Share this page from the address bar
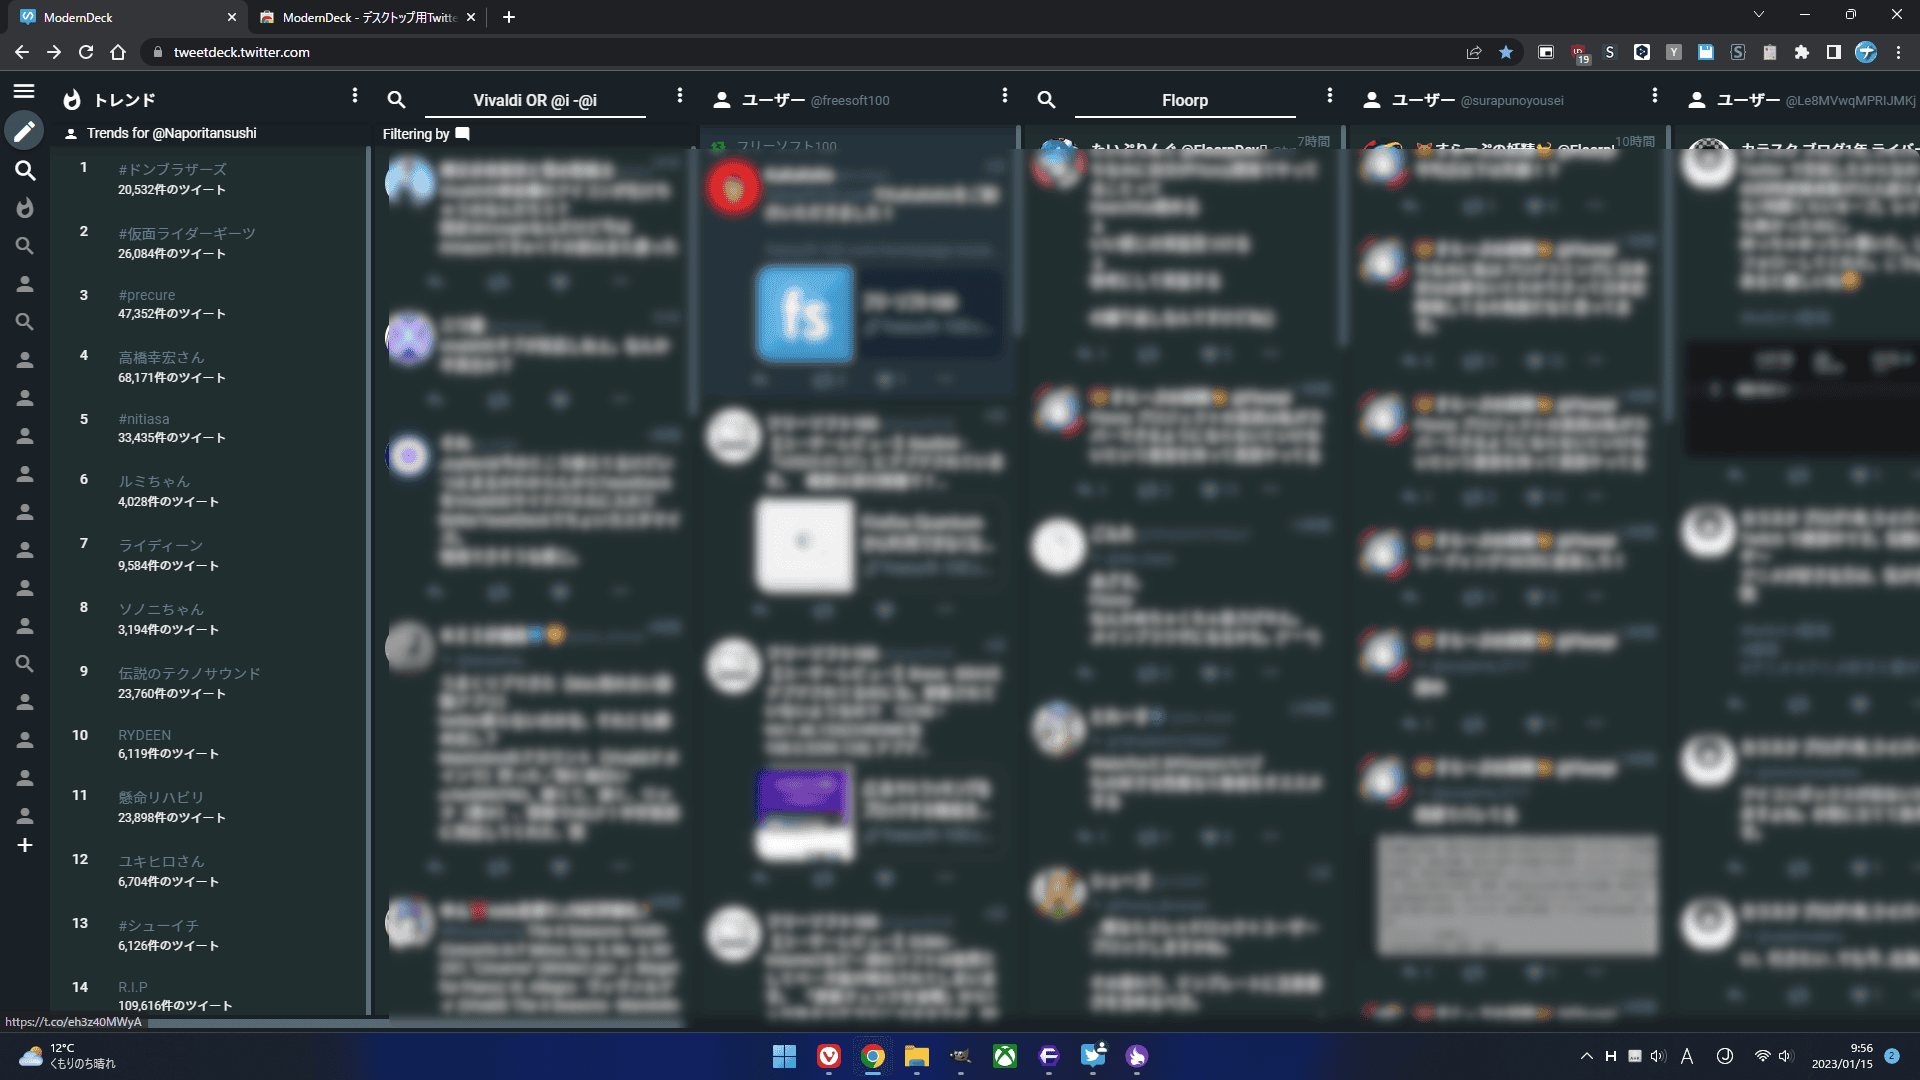This screenshot has width=1920, height=1080. pos(1474,52)
